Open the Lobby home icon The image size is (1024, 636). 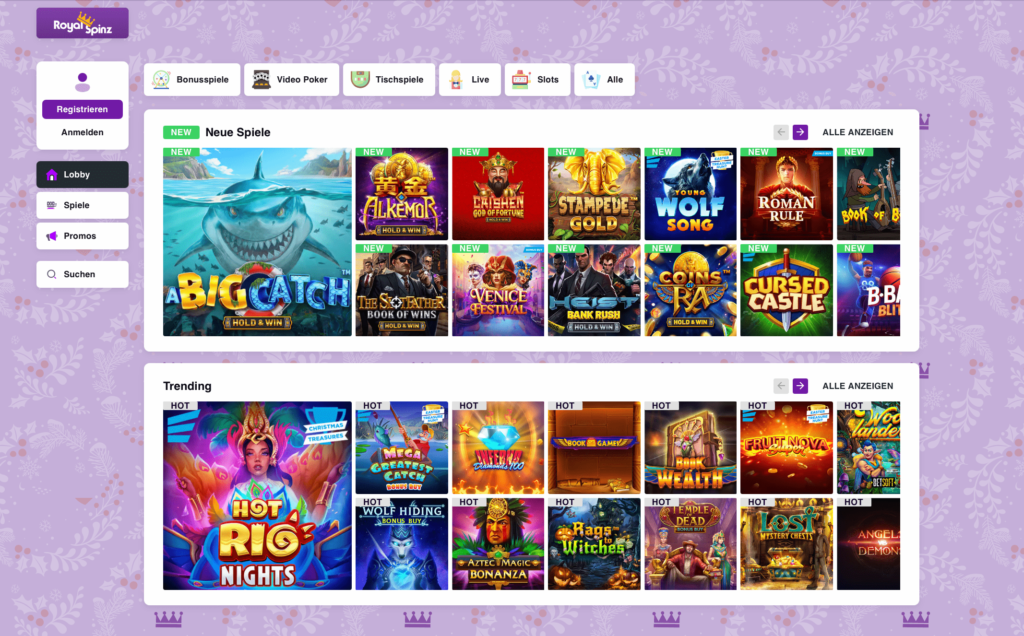(x=52, y=174)
